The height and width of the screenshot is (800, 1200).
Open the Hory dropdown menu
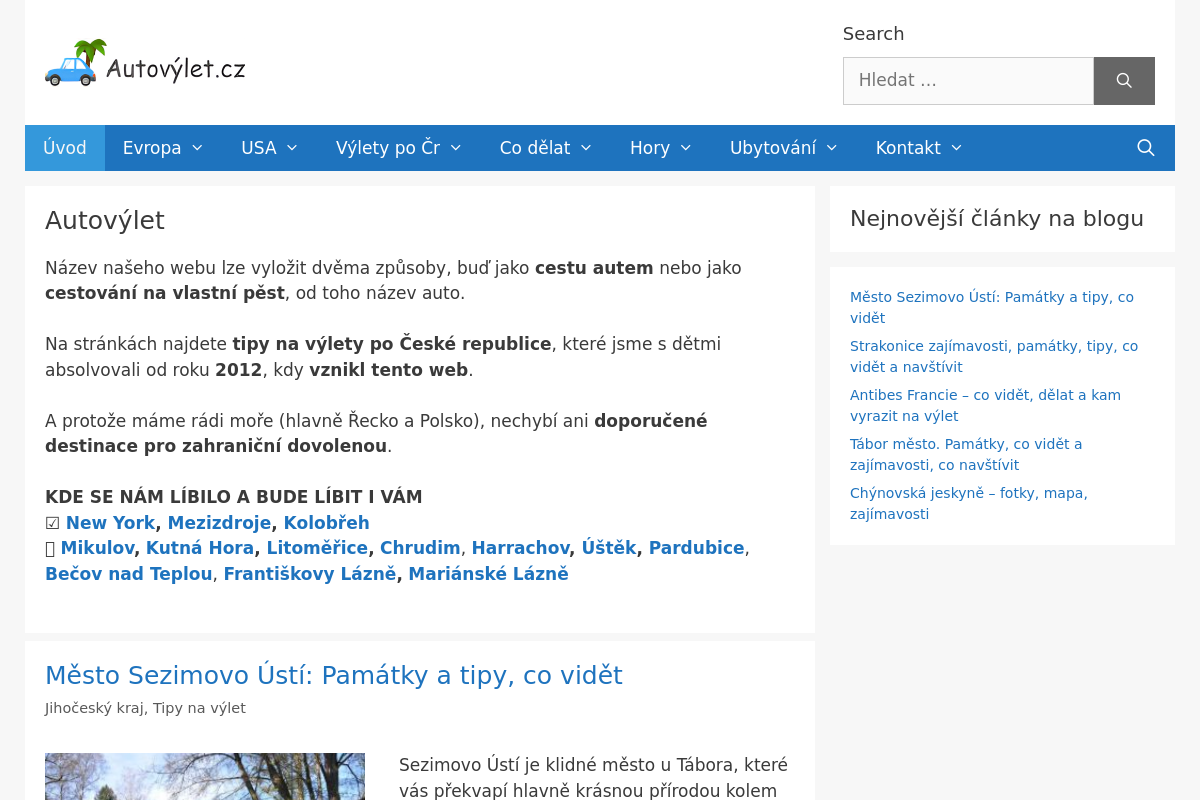tap(686, 148)
